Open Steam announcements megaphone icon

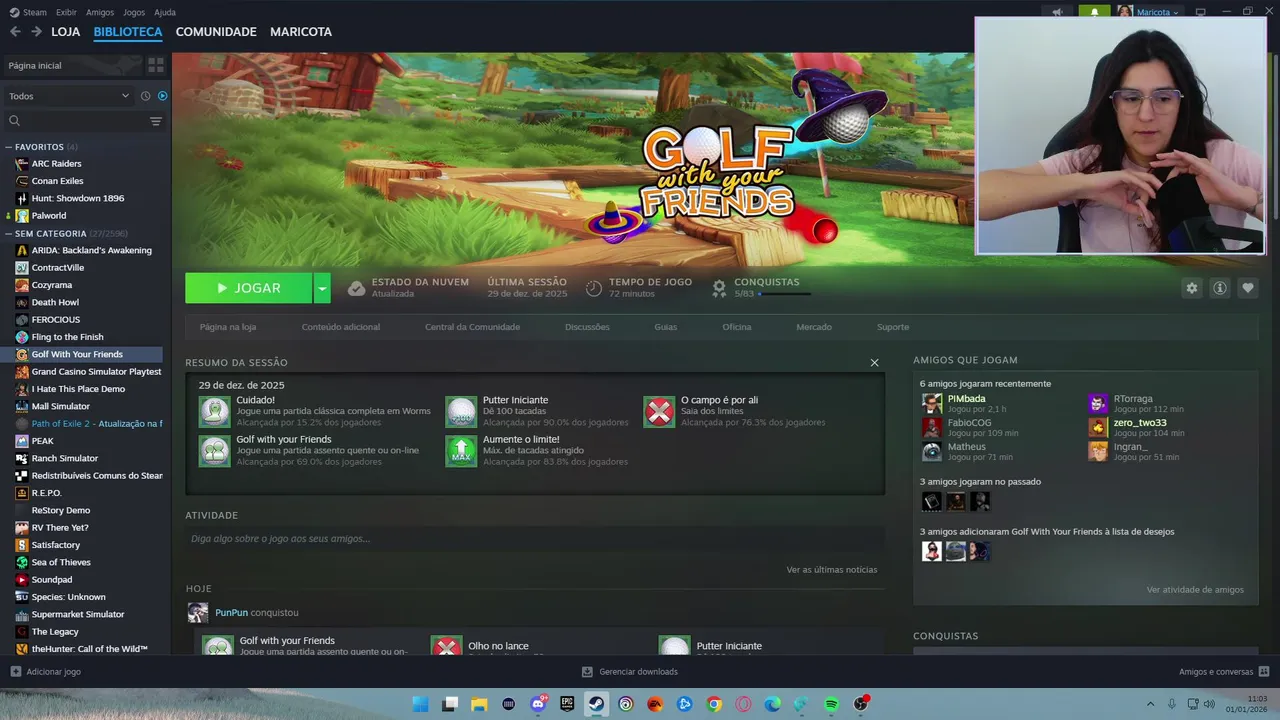click(1057, 12)
